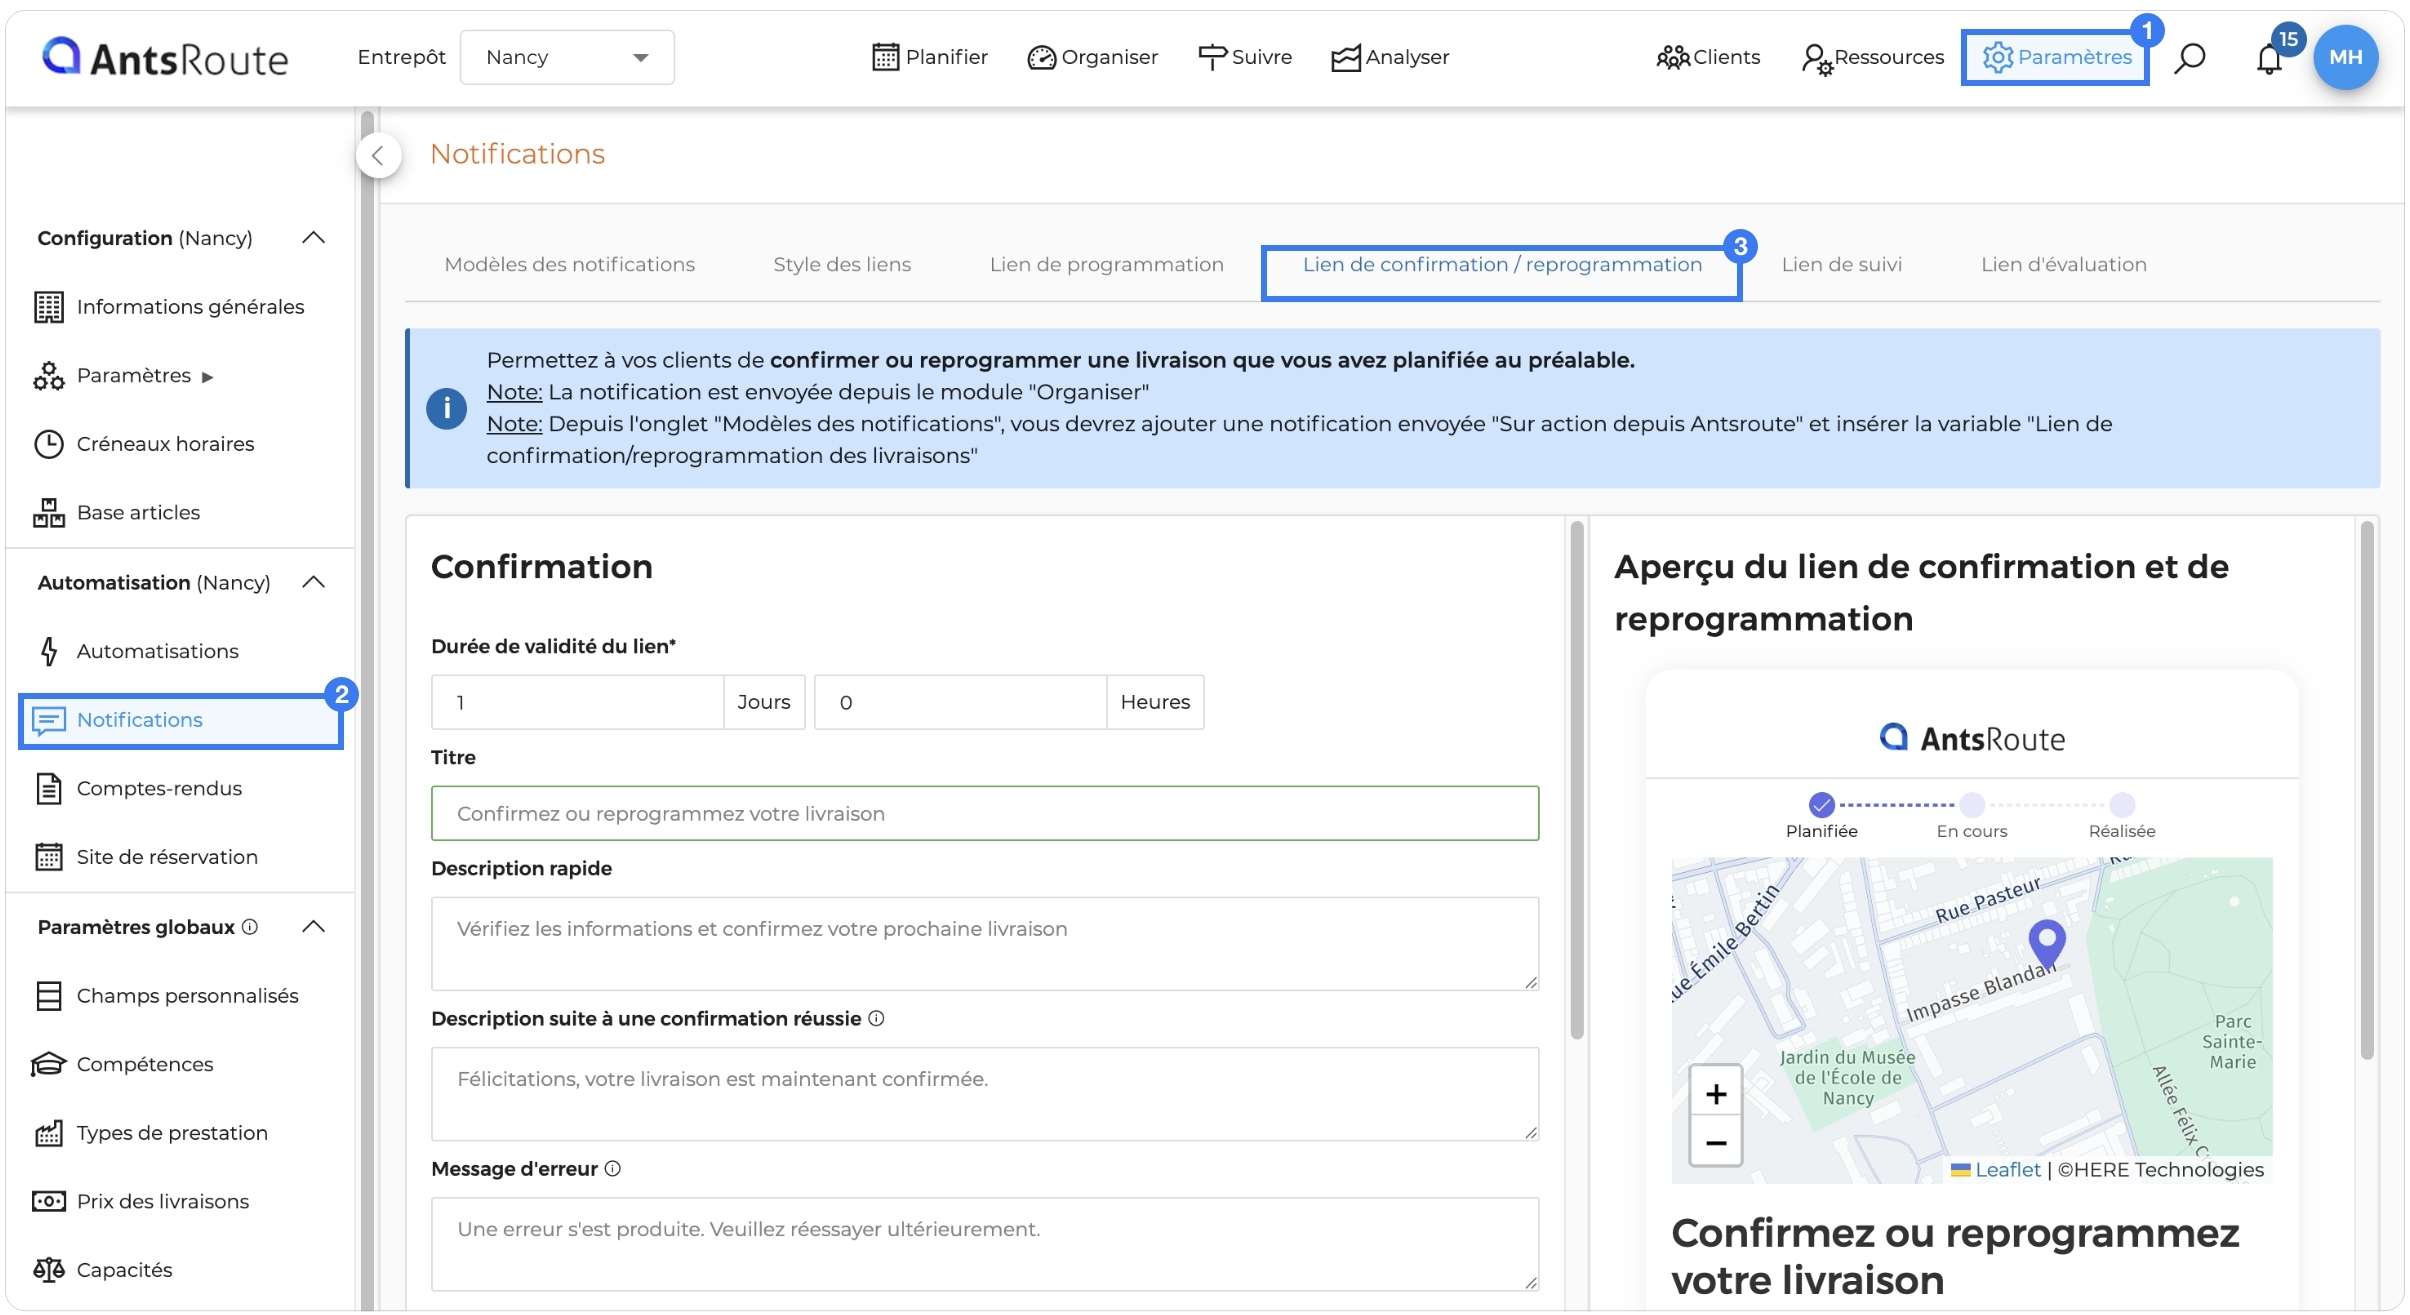This screenshot has height=1315, width=2410.
Task: Switch to Style des liens tab
Action: click(x=842, y=264)
